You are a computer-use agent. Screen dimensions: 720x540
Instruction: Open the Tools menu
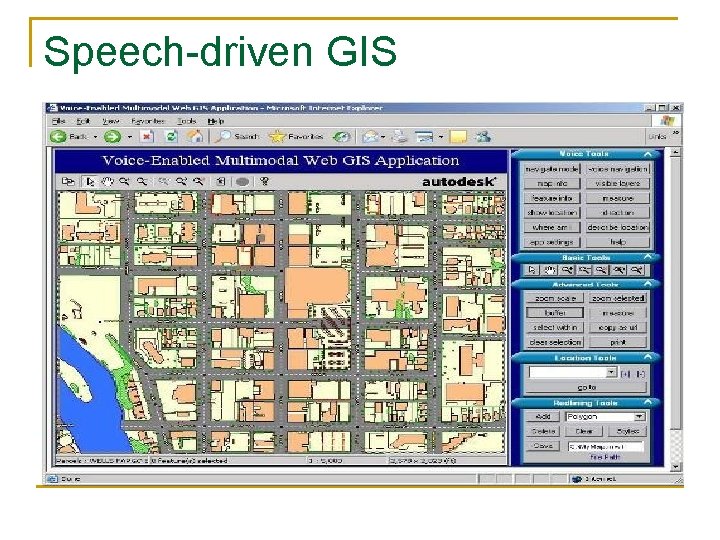[x=186, y=121]
